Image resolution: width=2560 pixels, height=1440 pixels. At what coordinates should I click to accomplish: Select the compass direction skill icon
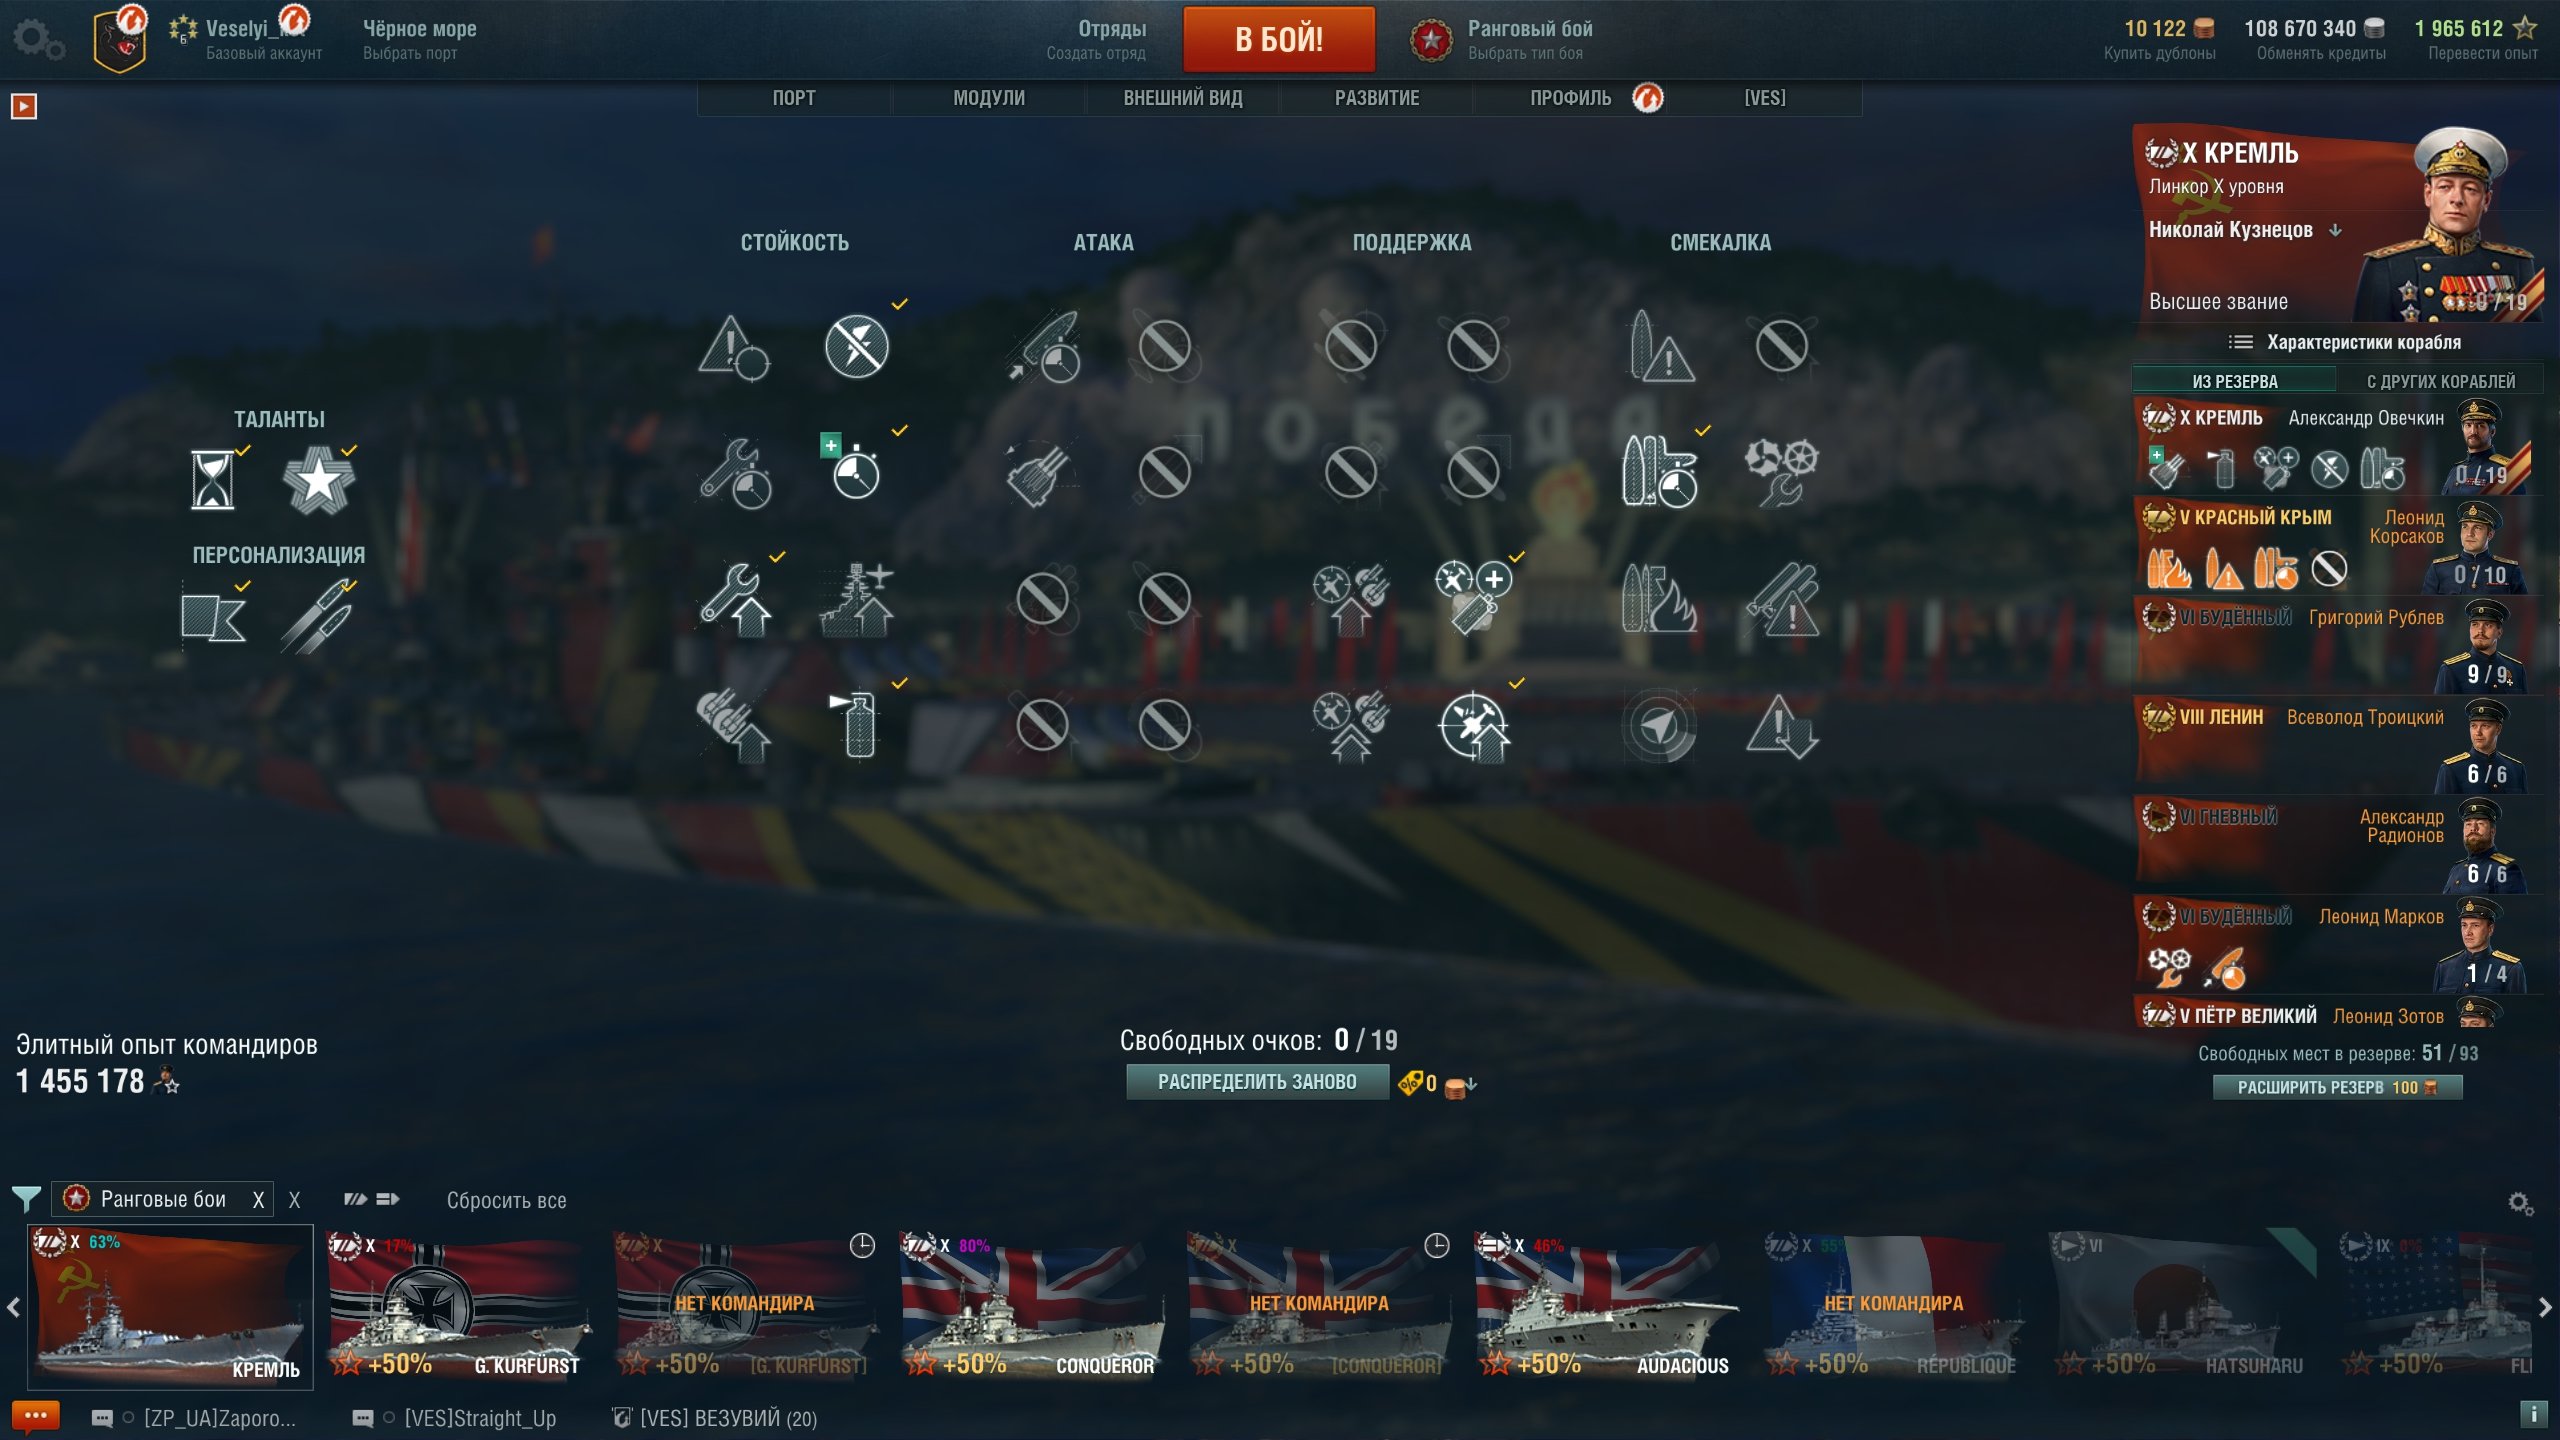[1658, 725]
